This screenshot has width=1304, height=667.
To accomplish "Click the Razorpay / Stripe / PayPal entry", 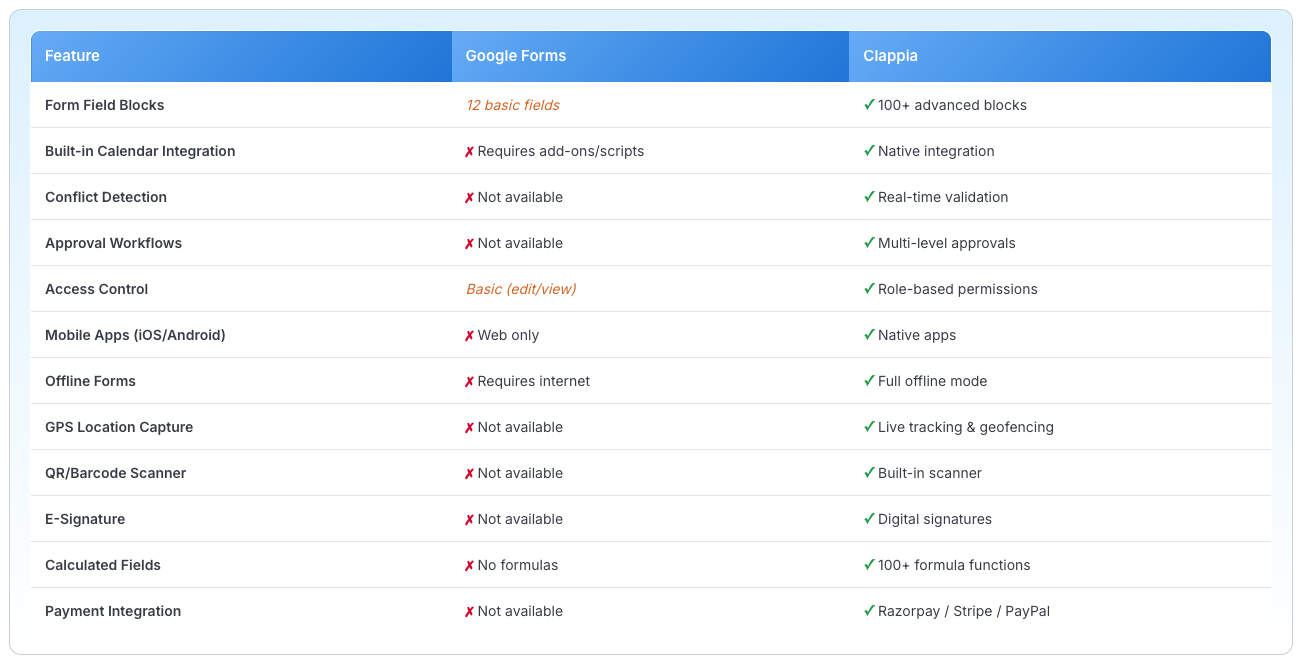I will 964,611.
